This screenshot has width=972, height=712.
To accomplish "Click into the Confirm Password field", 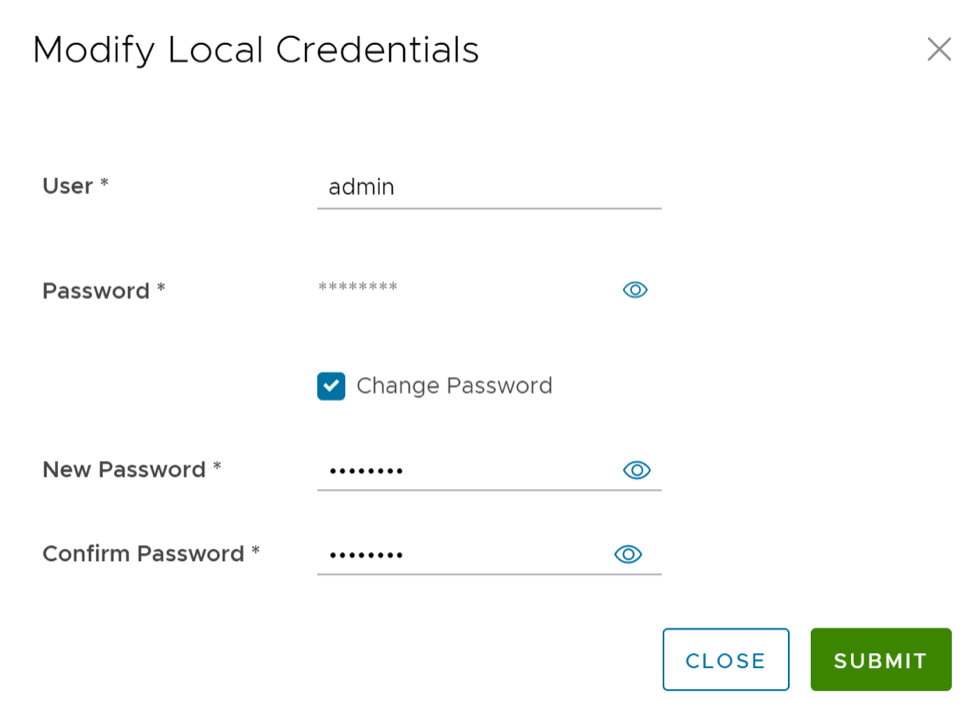I will click(x=460, y=554).
